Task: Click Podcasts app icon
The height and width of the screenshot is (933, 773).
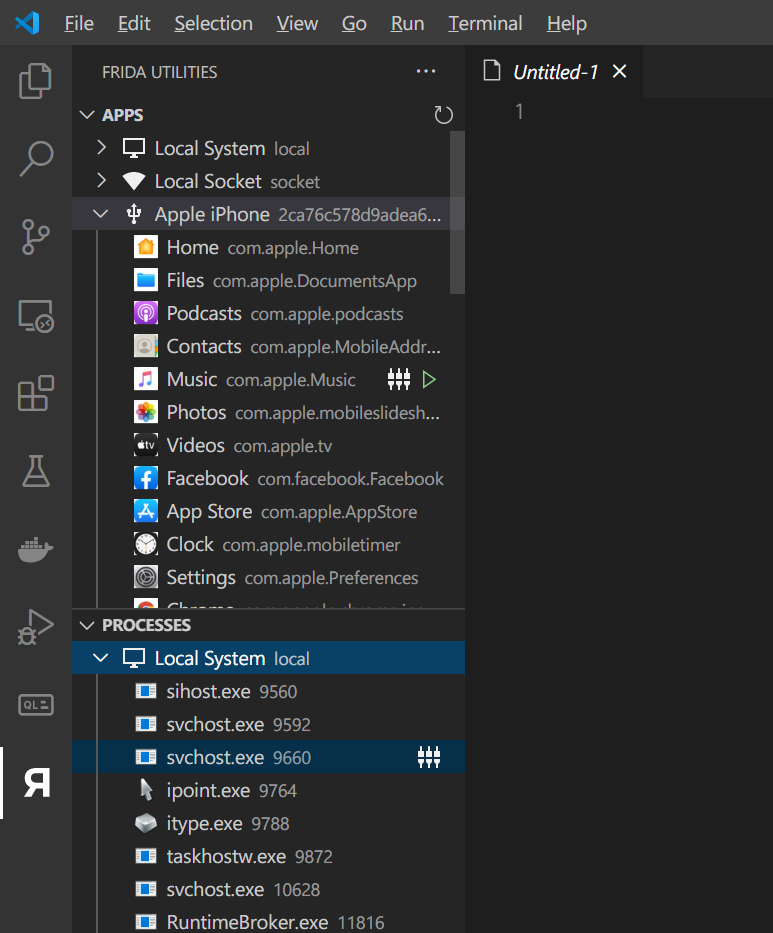Action: click(x=146, y=313)
